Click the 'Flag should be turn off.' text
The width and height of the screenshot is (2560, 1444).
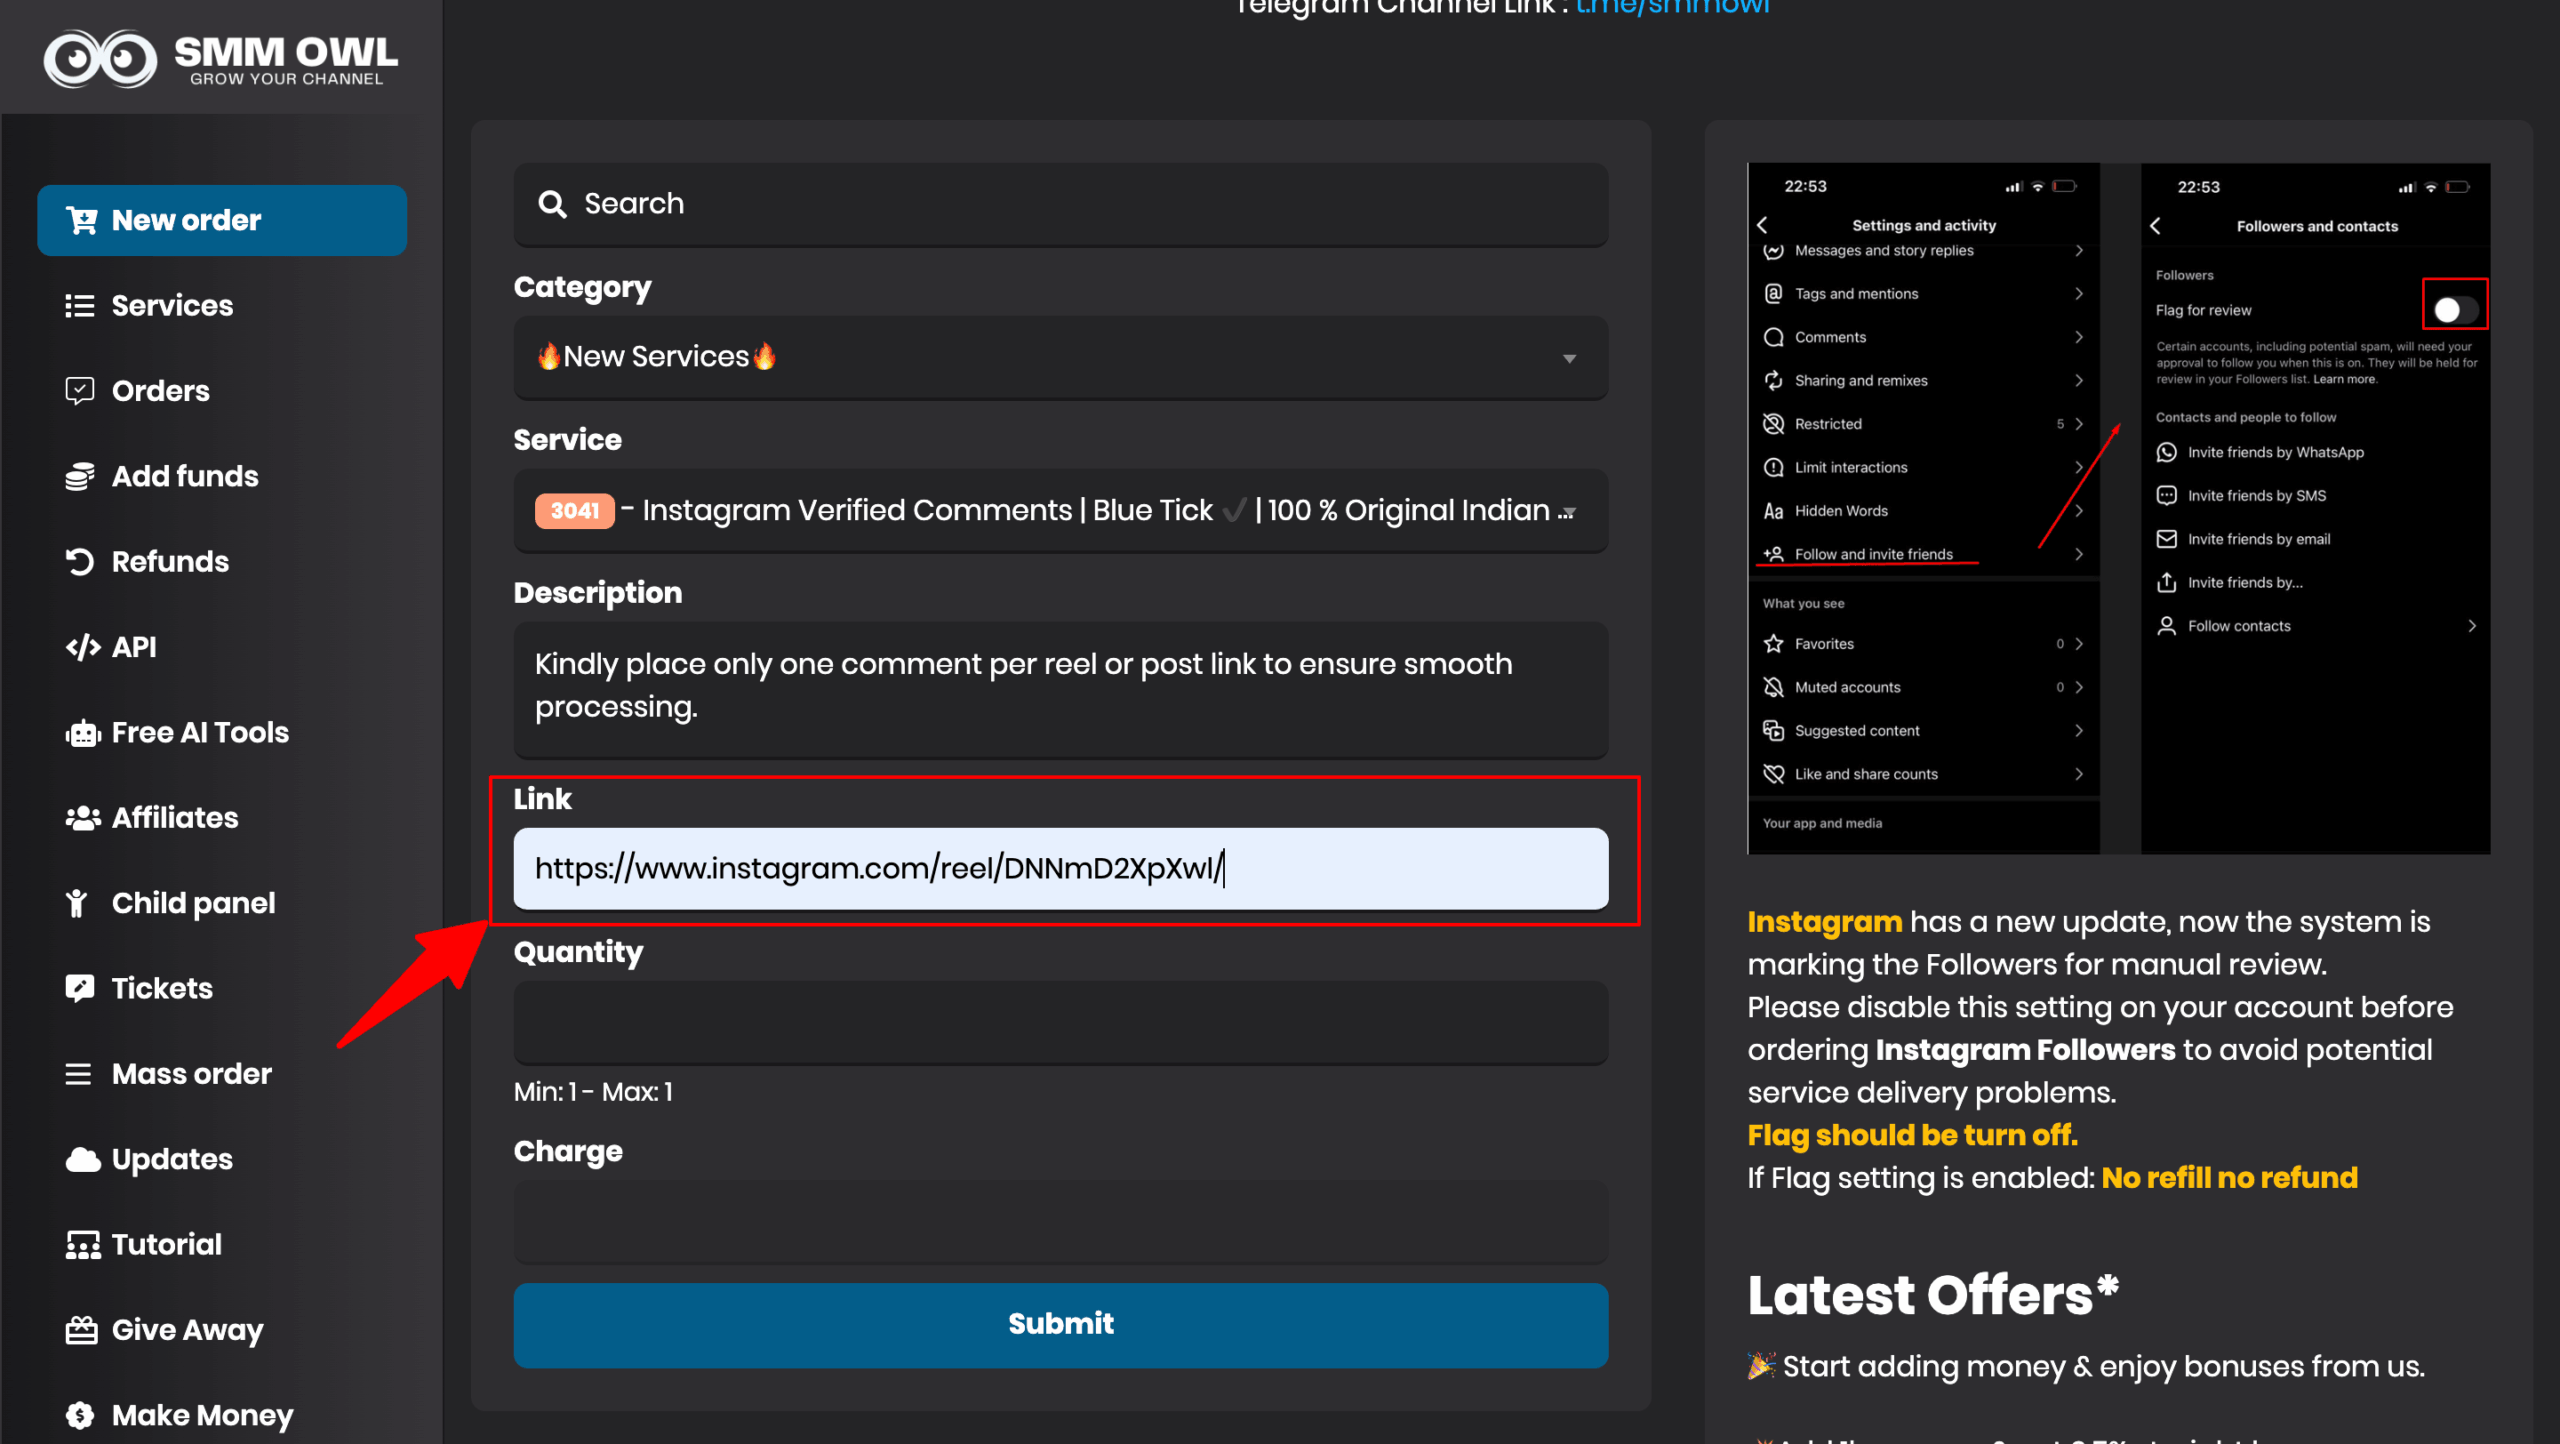pyautogui.click(x=1912, y=1136)
